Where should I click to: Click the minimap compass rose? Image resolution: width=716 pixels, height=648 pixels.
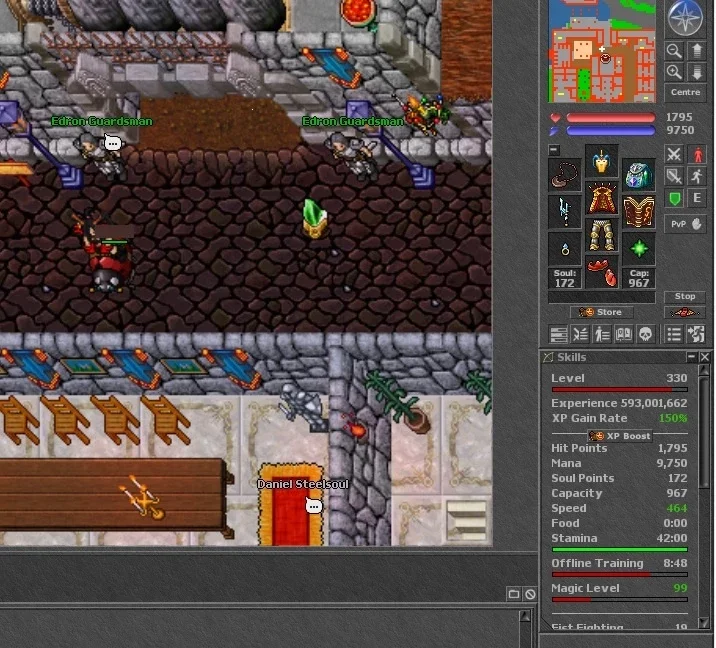(684, 18)
